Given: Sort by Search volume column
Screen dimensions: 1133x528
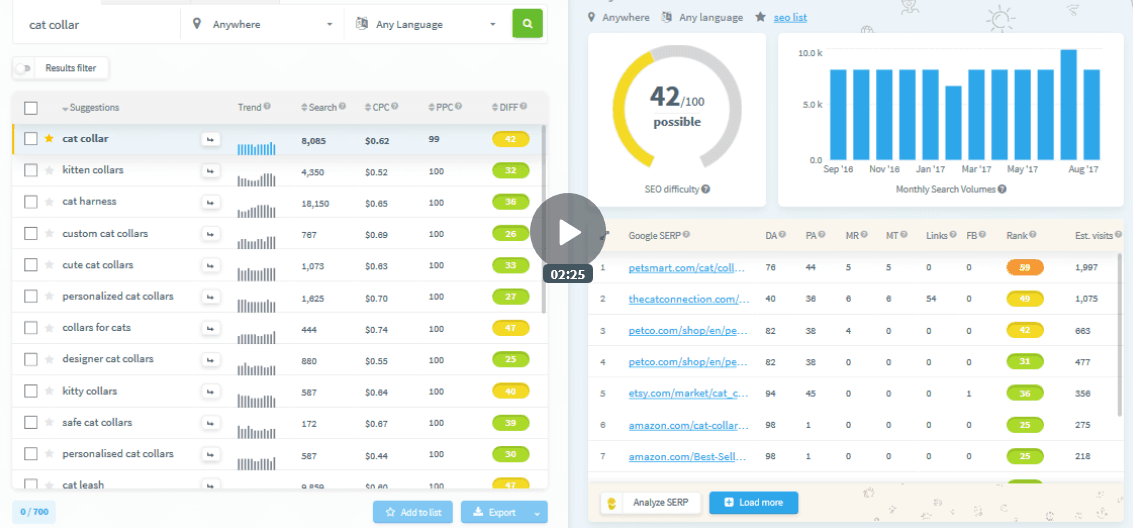Looking at the screenshot, I should (319, 108).
